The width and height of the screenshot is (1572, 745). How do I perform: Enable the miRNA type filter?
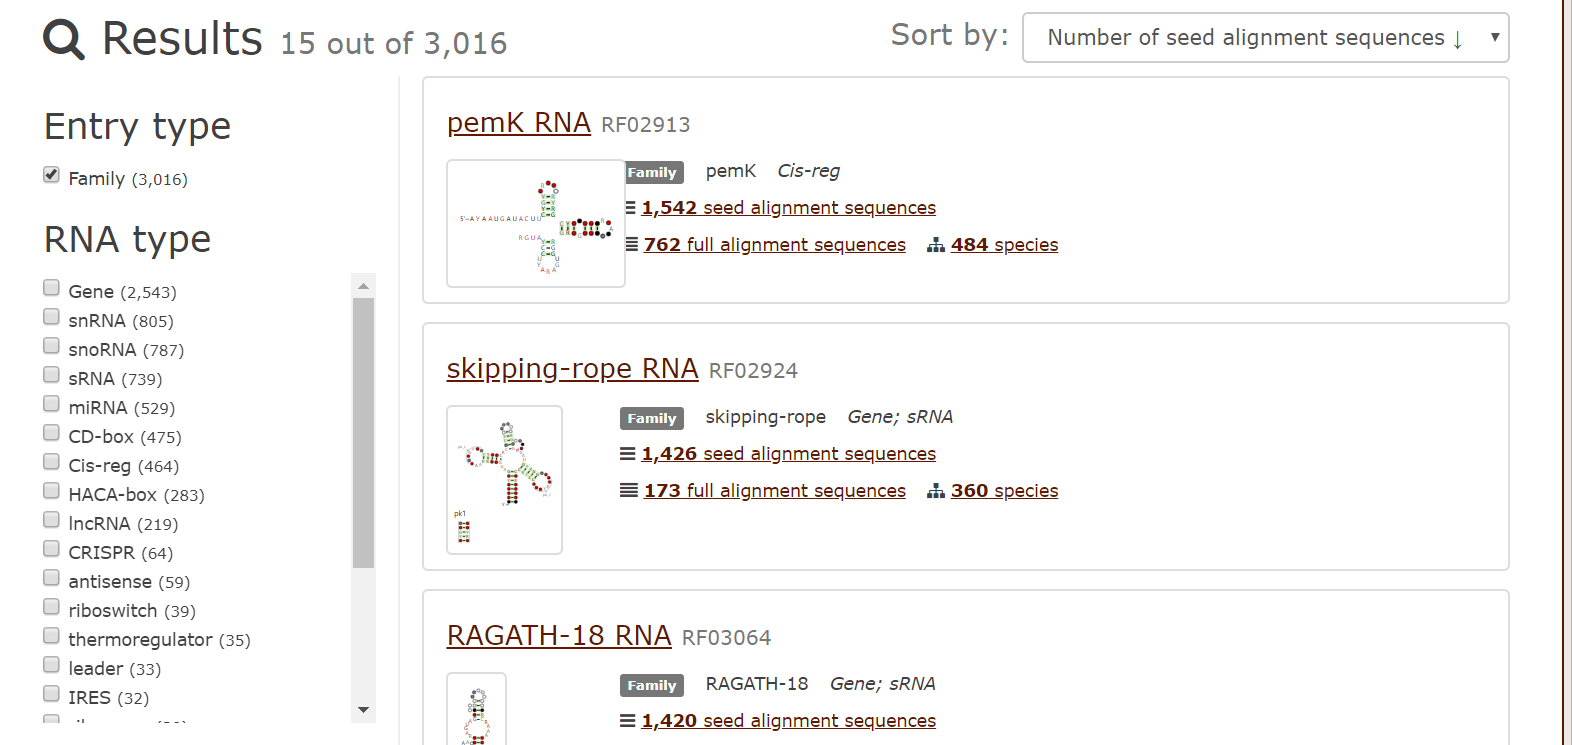[x=51, y=403]
